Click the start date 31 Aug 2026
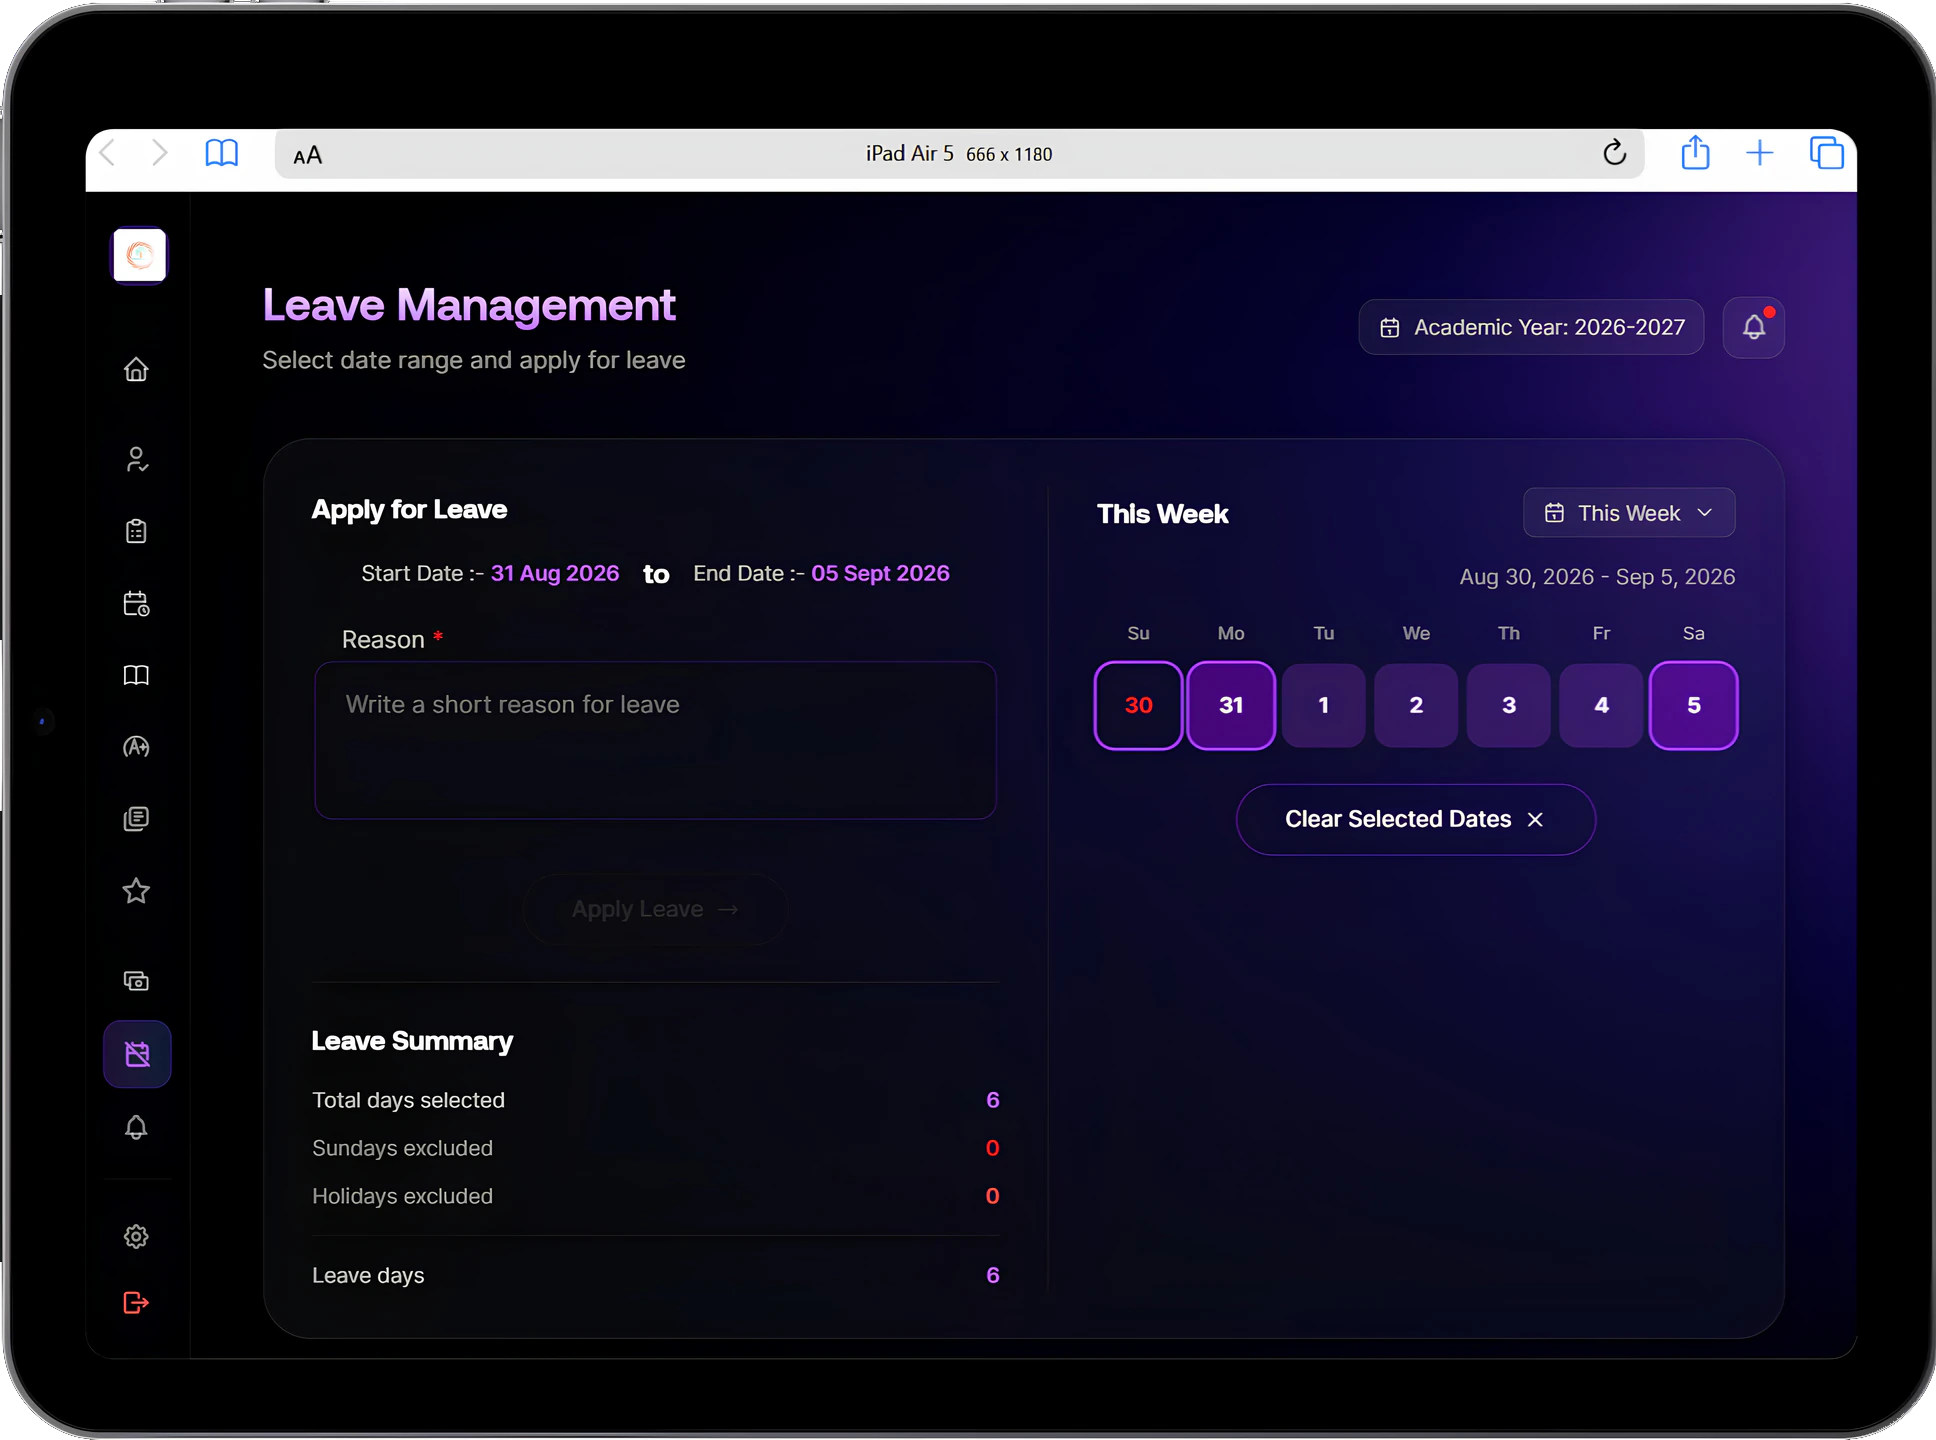Screen dimensions: 1936x1440 pos(555,573)
